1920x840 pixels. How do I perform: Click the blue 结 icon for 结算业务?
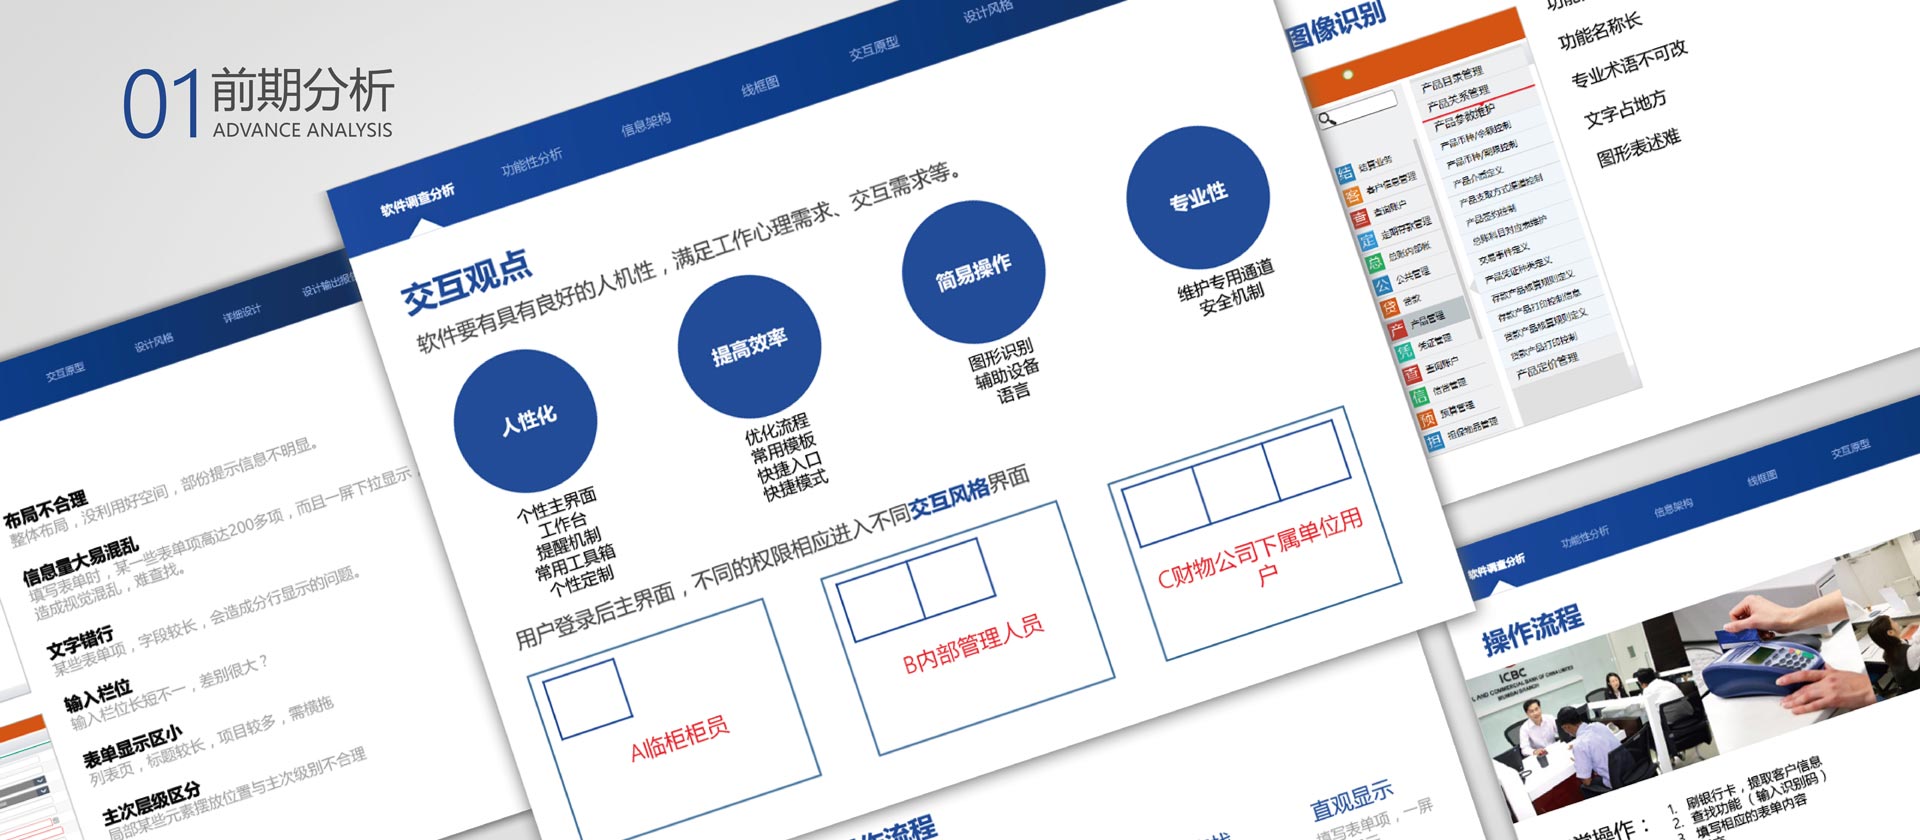tap(1345, 173)
